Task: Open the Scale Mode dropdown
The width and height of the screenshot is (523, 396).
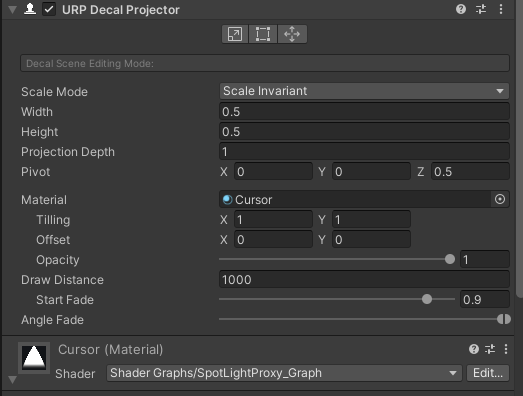Action: pyautogui.click(x=364, y=91)
